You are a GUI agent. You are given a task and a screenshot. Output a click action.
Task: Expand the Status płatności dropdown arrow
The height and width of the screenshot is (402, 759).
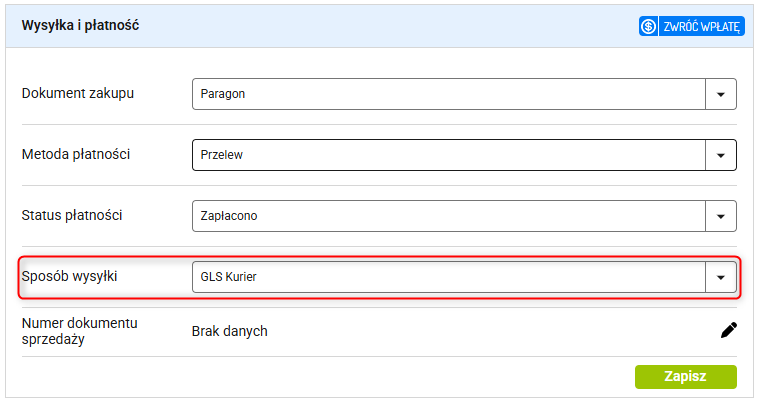[721, 216]
